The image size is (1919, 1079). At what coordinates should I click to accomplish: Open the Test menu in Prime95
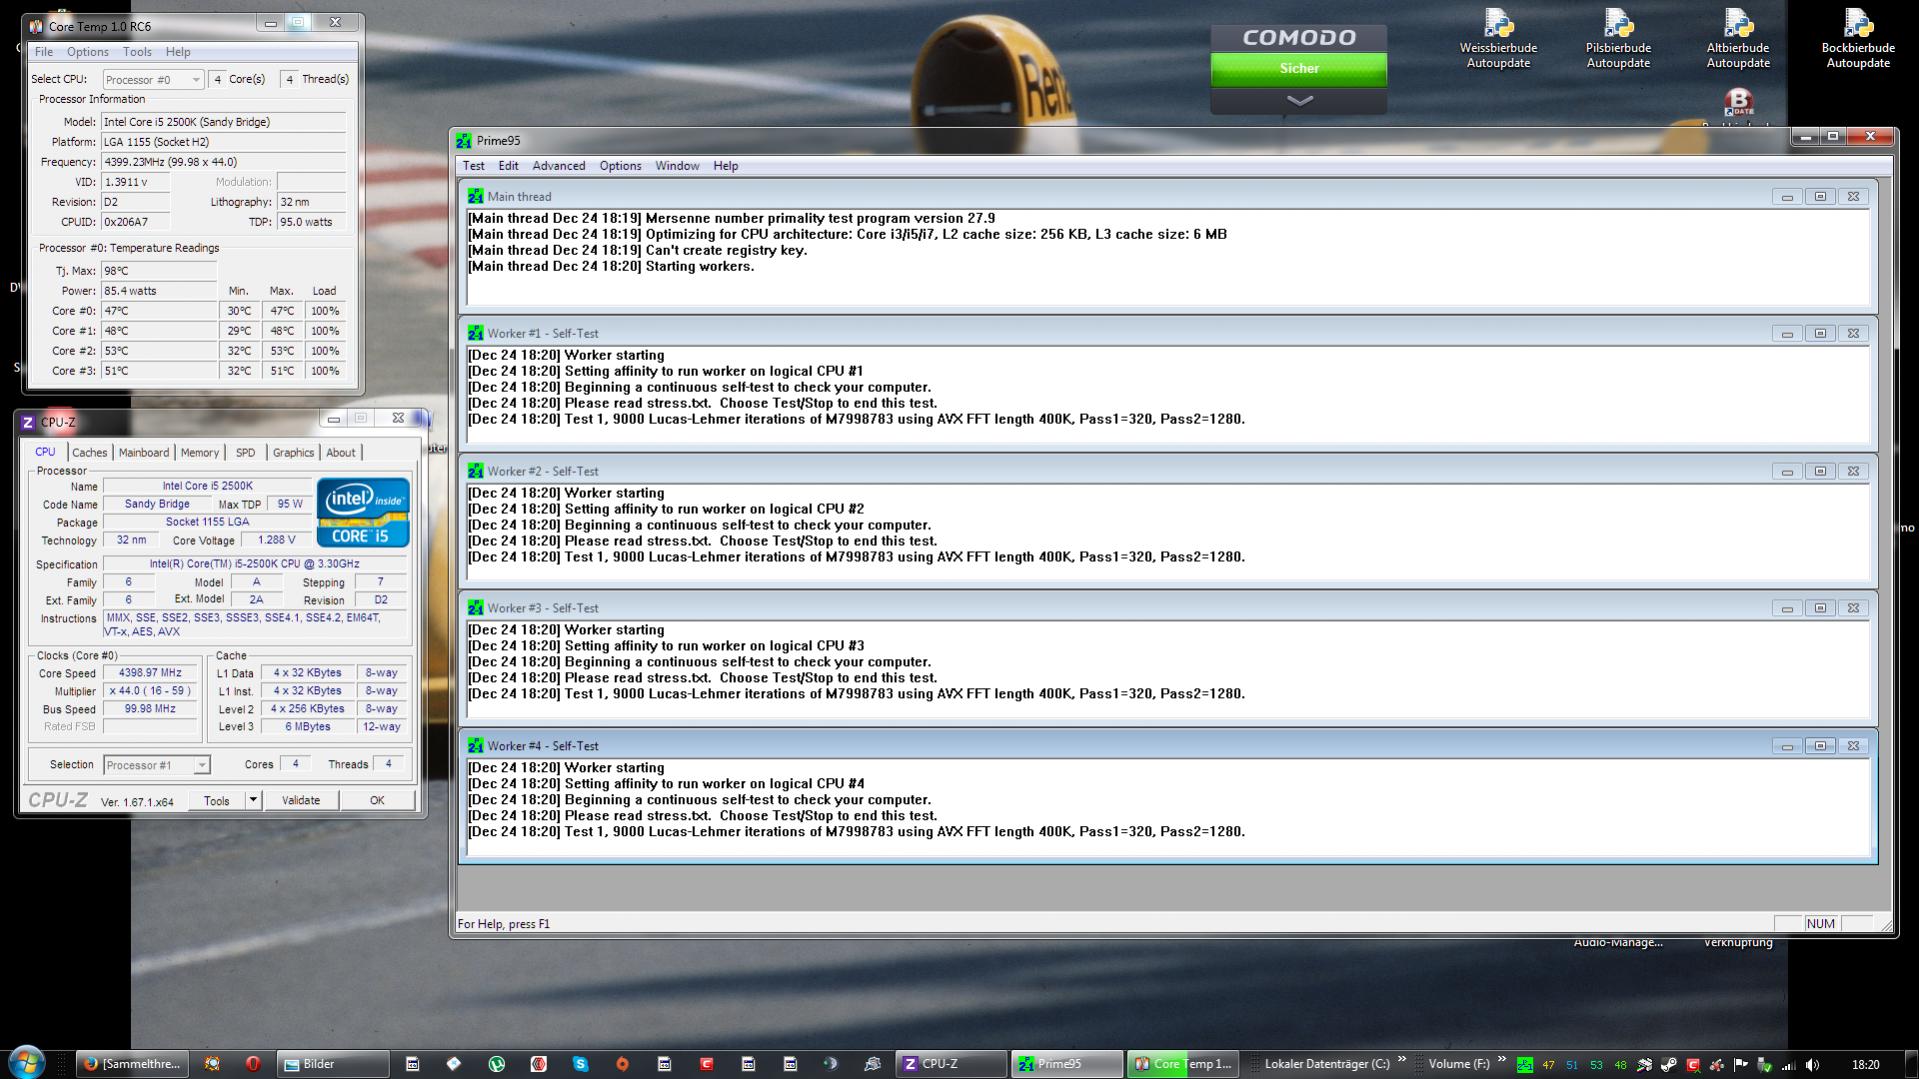[473, 166]
